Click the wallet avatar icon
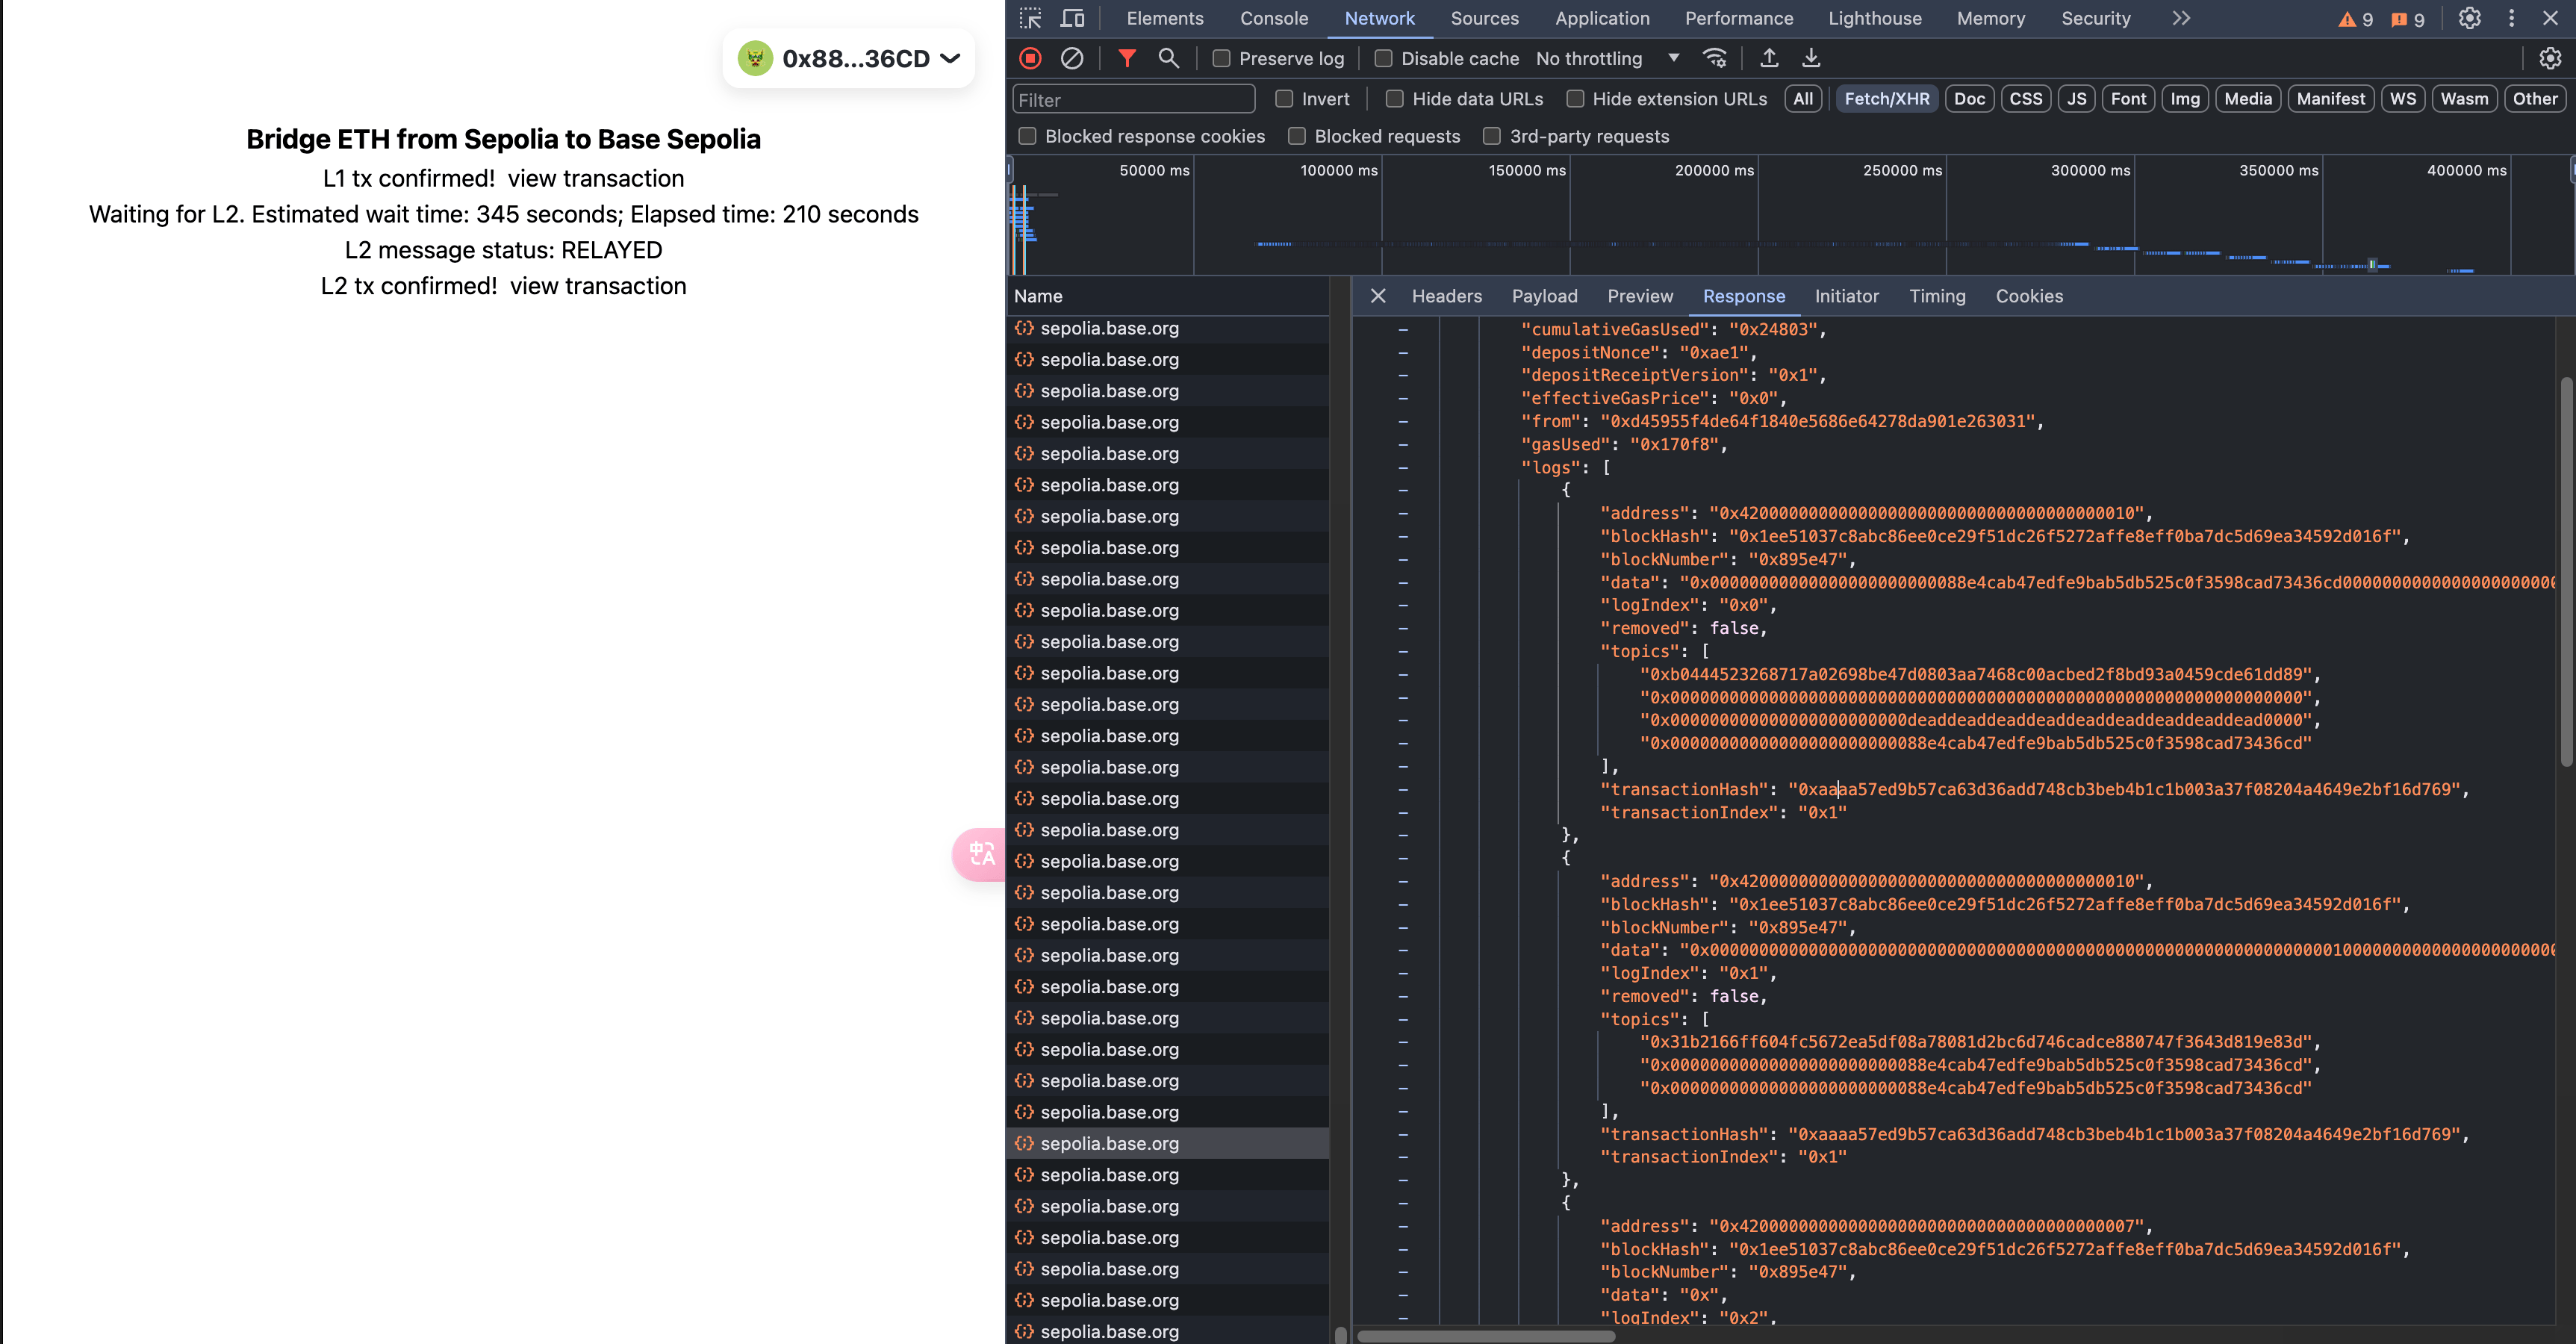This screenshot has width=2576, height=1344. pyautogui.click(x=755, y=58)
